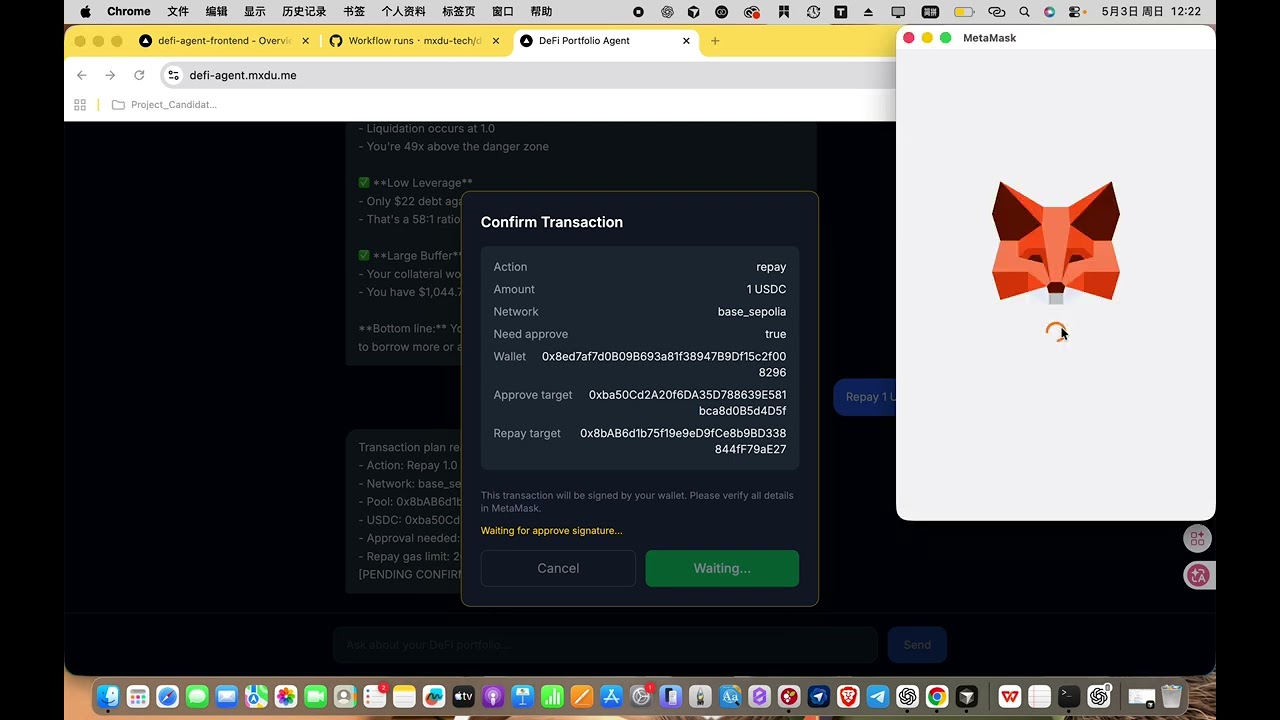
Task: Open Terminal from the Dock
Action: (x=1069, y=697)
